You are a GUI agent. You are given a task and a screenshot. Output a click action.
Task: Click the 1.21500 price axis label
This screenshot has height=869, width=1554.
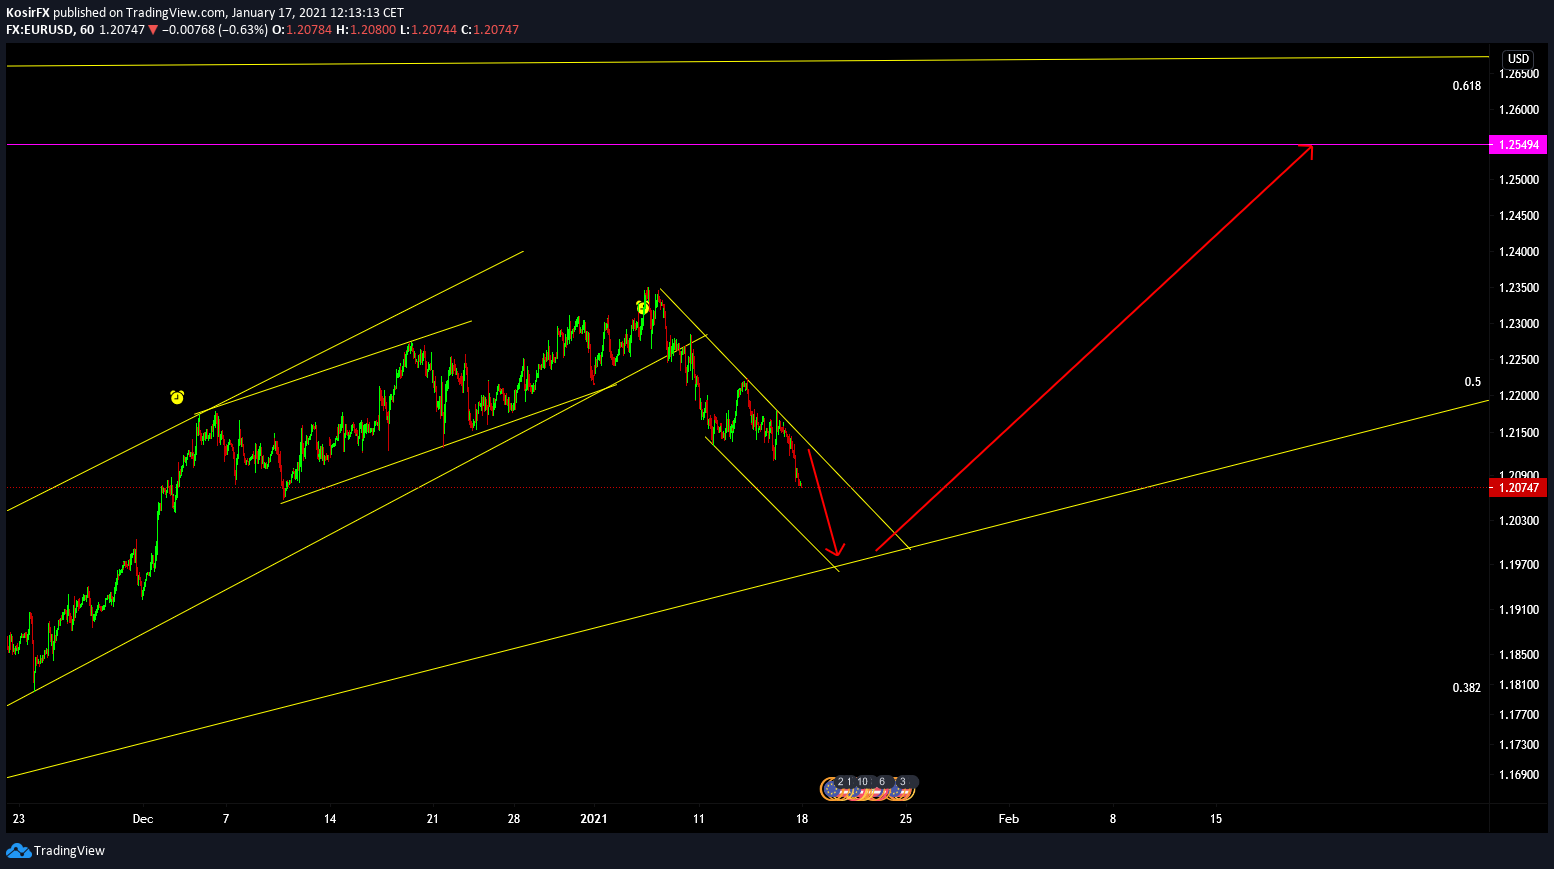(x=1519, y=433)
